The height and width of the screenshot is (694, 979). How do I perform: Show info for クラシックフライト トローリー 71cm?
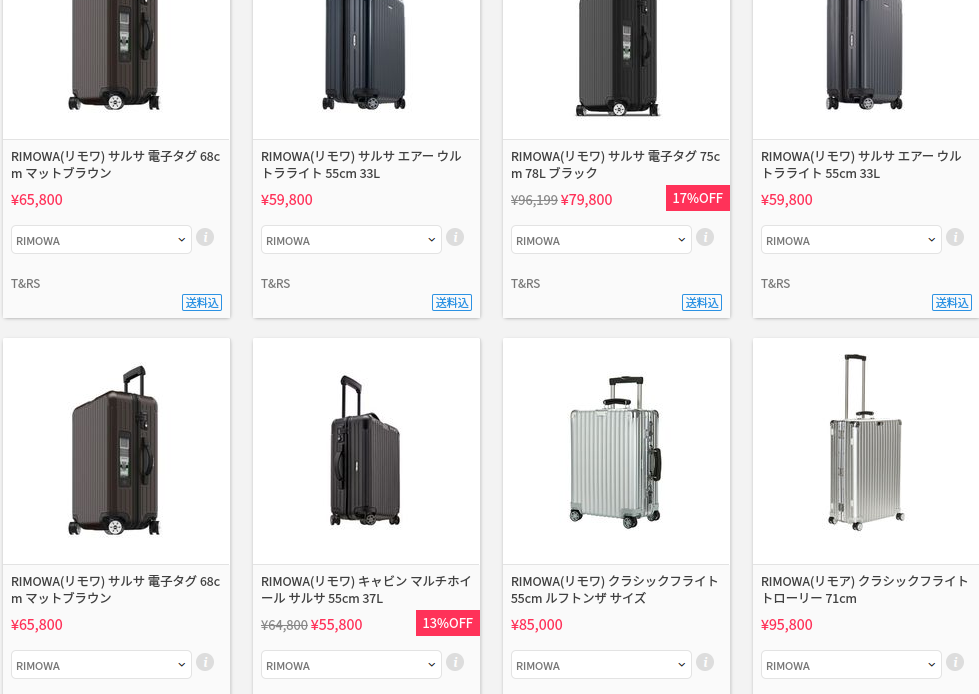coord(955,663)
